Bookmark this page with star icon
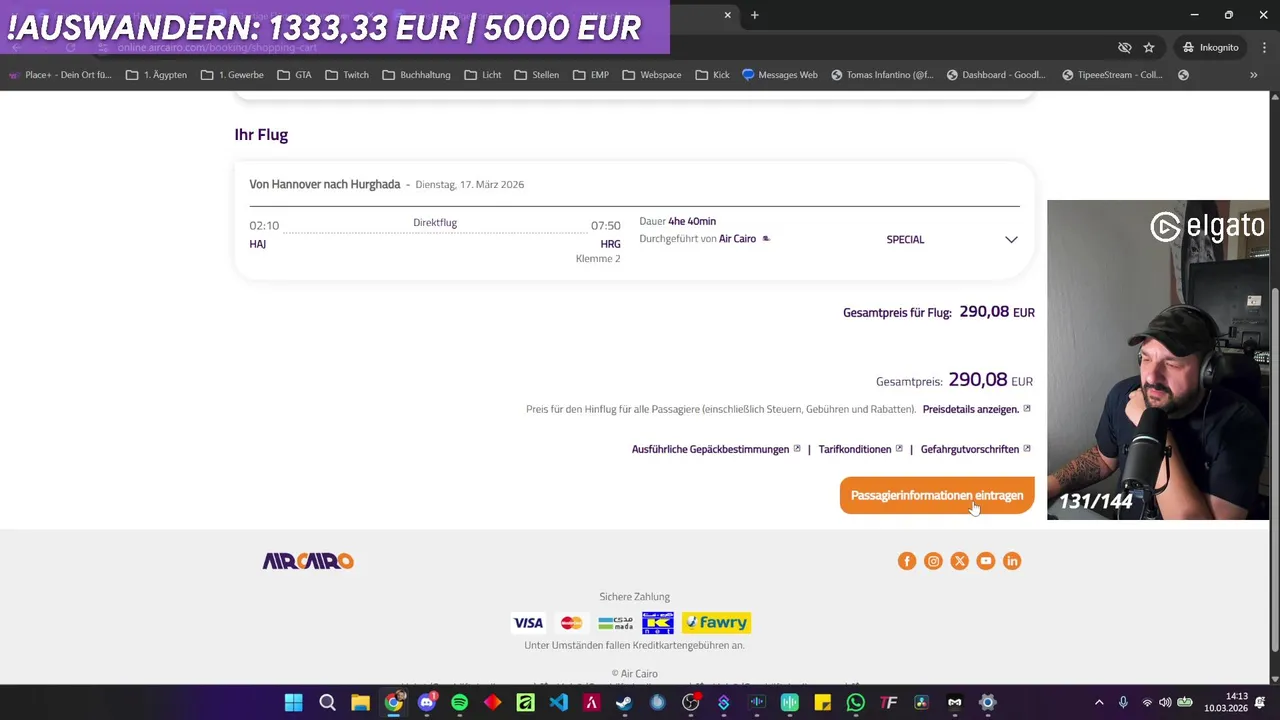The image size is (1280, 720). 1149,47
